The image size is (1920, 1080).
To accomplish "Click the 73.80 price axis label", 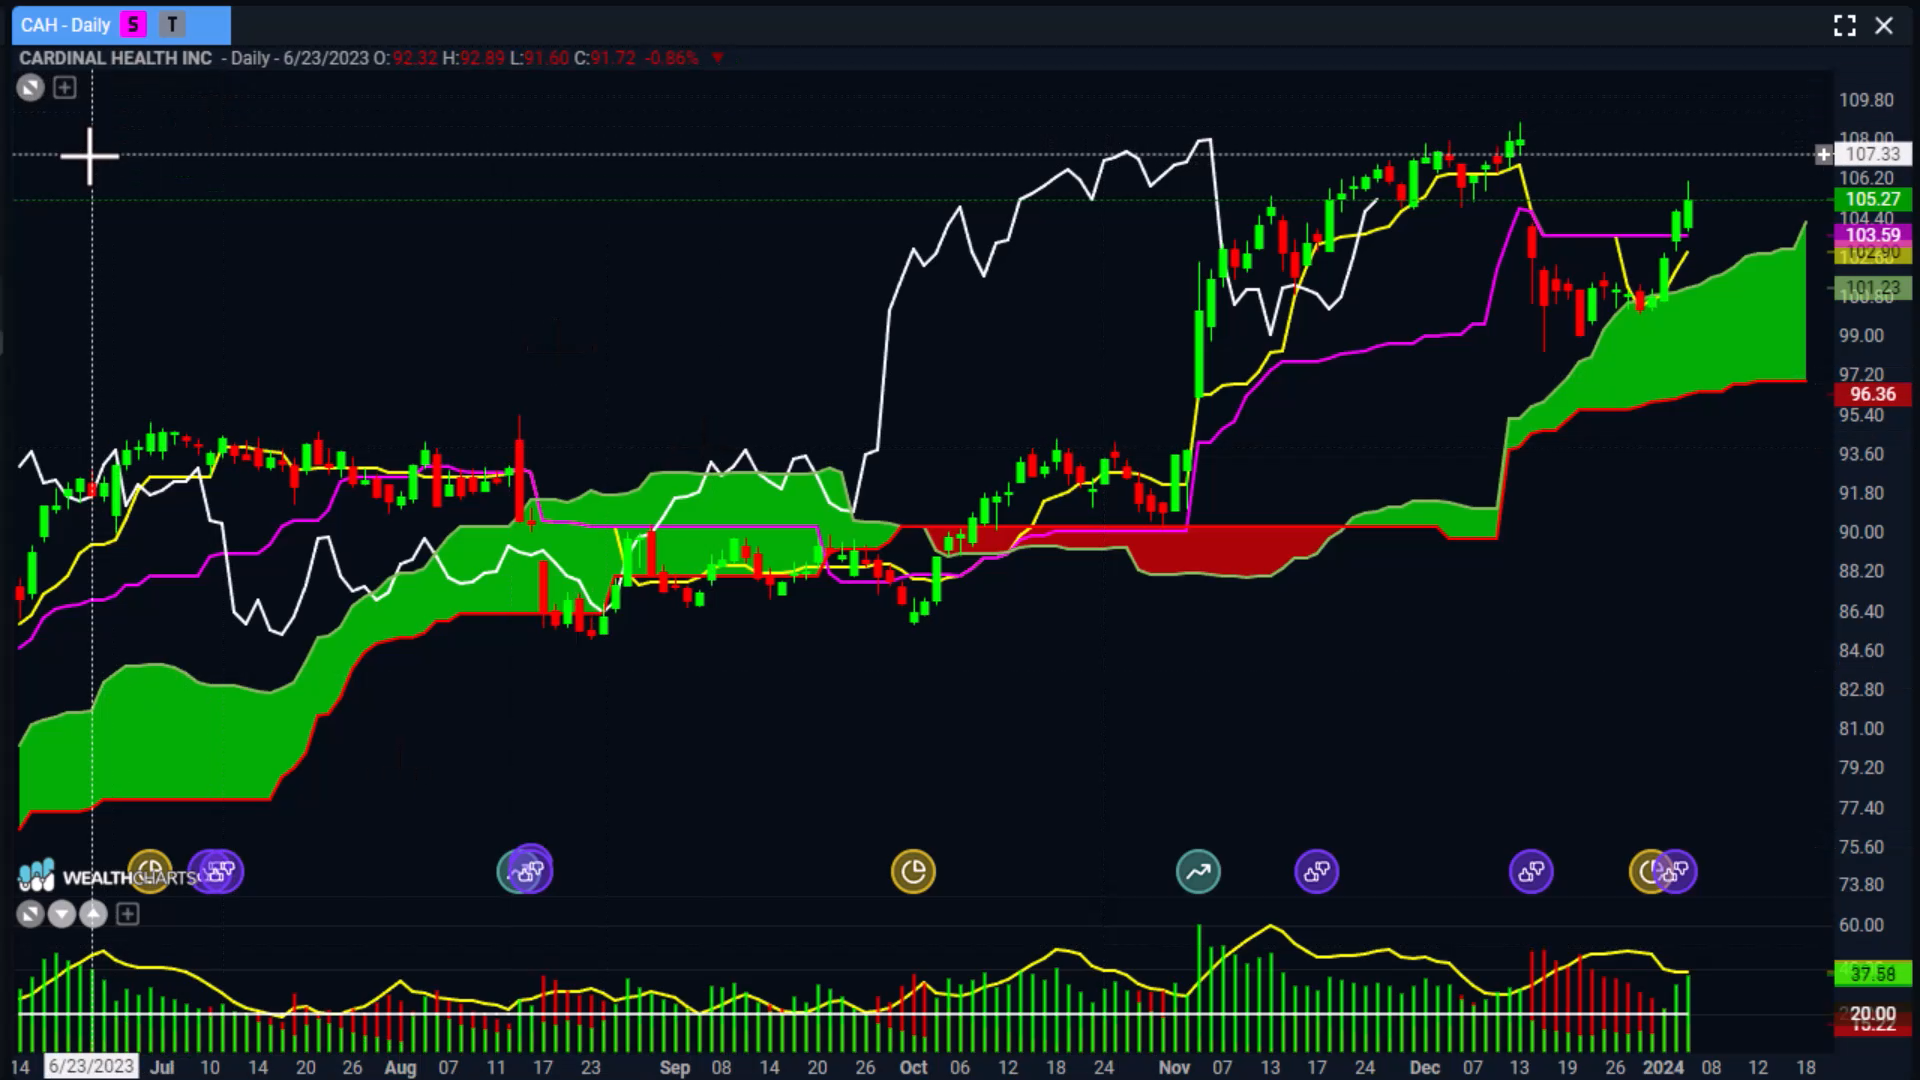I will [x=1861, y=884].
